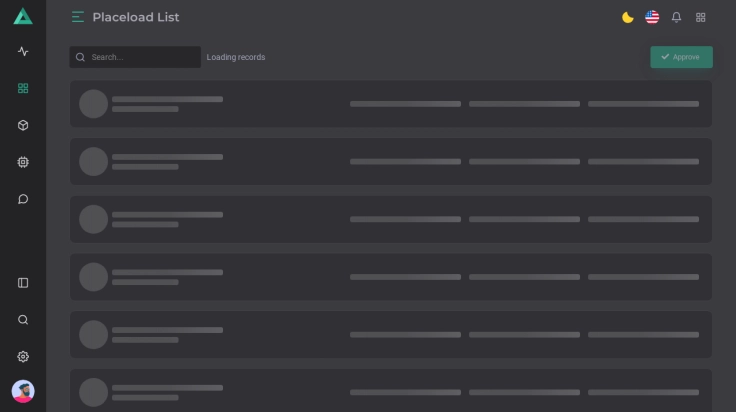
Task: Select the first loading placeholder row
Action: point(390,104)
